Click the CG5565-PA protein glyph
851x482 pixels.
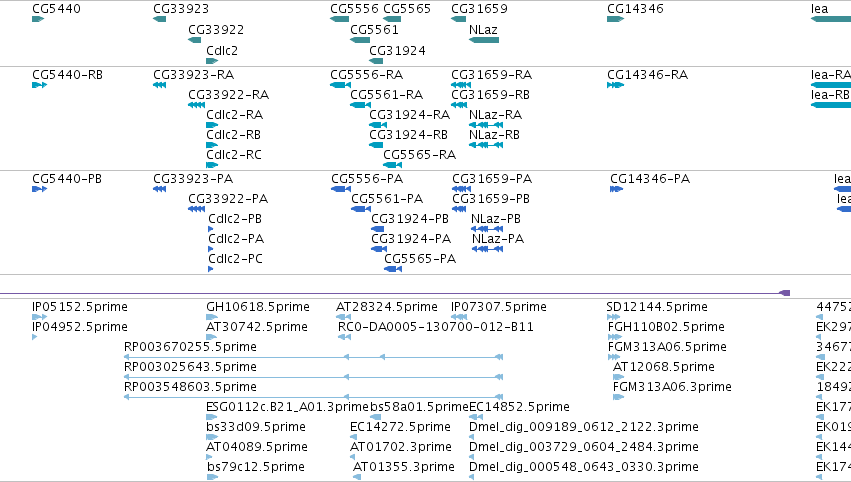[393, 269]
